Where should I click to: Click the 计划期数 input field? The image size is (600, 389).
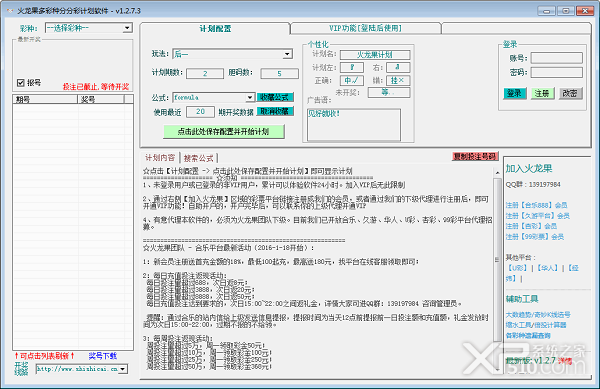(205, 73)
